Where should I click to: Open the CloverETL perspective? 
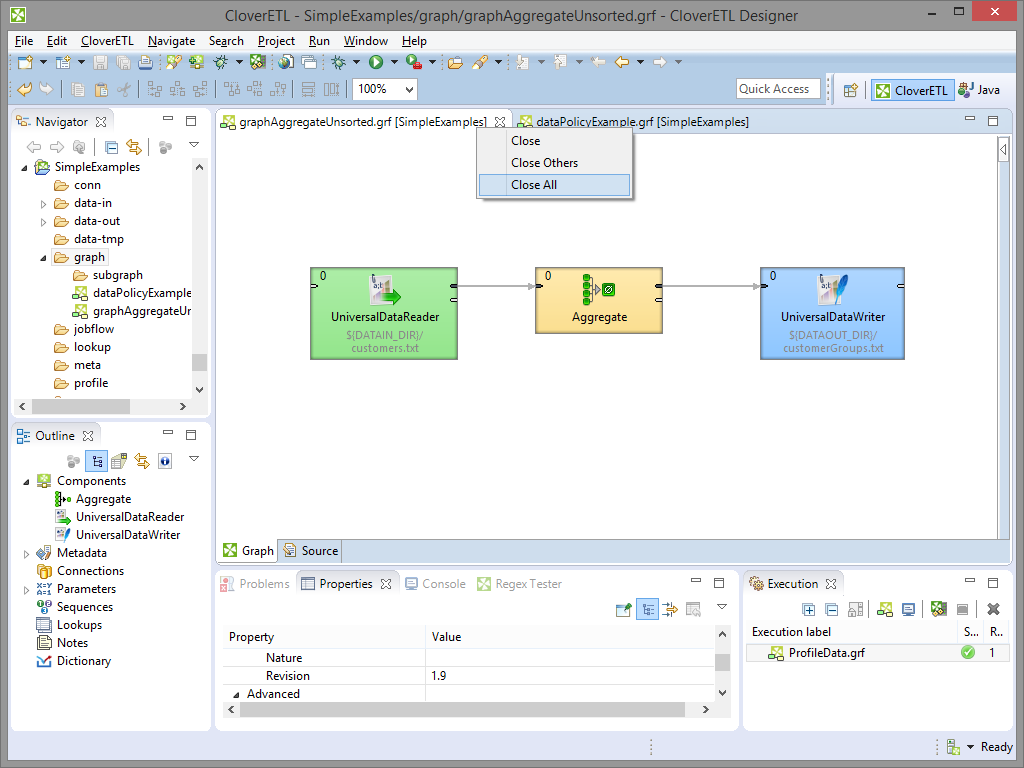[910, 90]
